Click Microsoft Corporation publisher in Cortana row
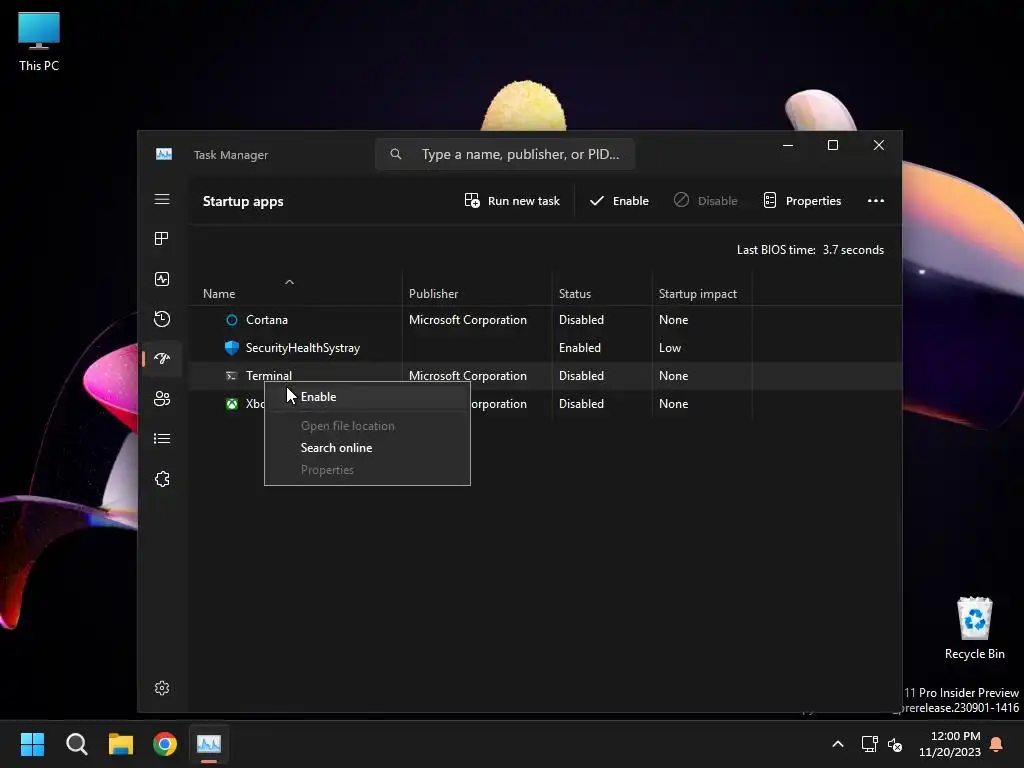 (x=468, y=320)
